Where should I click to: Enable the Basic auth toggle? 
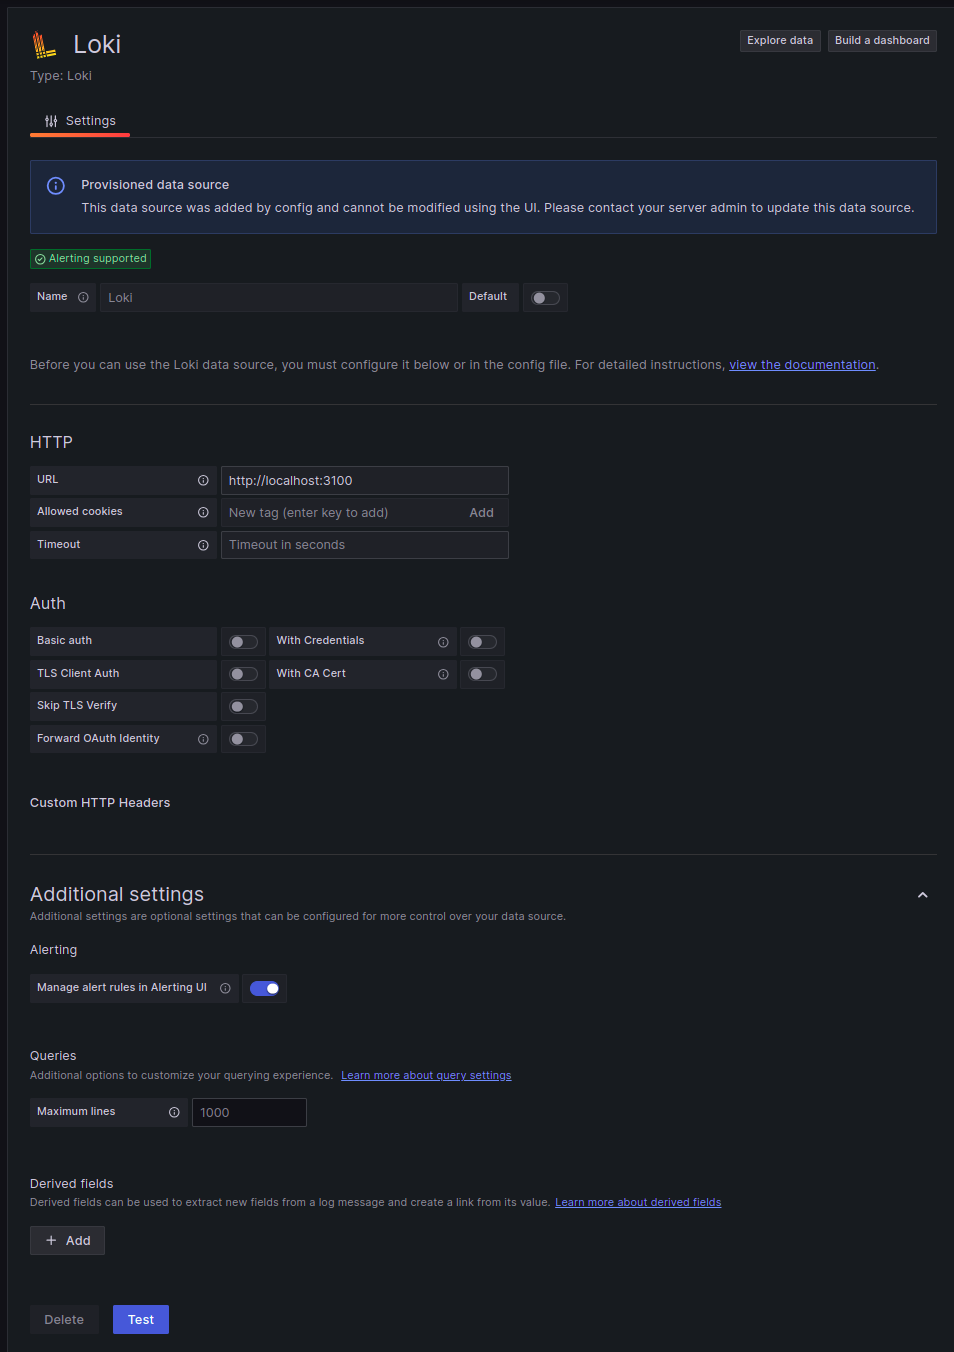[243, 641]
